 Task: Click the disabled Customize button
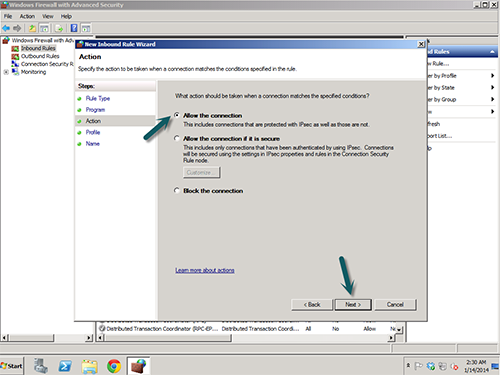click(x=201, y=172)
